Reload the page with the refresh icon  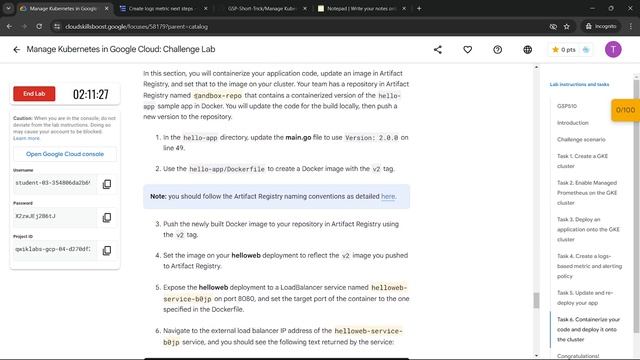coord(39,27)
